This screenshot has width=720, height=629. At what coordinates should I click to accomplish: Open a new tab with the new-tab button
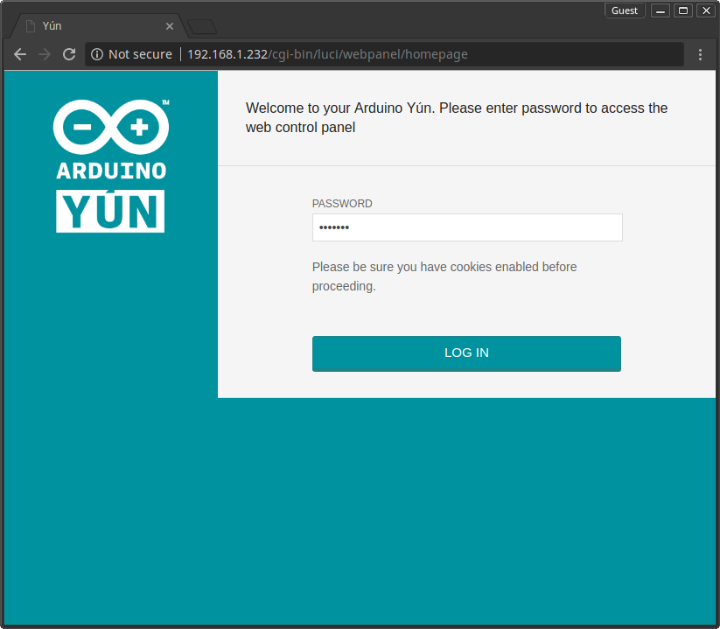click(202, 26)
